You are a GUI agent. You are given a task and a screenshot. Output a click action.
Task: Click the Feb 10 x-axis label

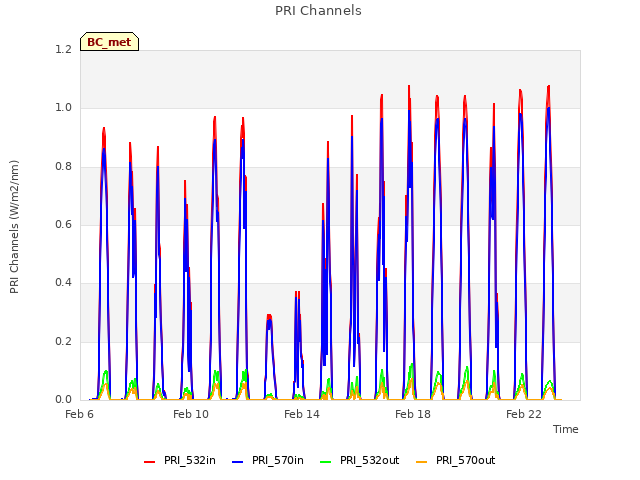(x=191, y=414)
